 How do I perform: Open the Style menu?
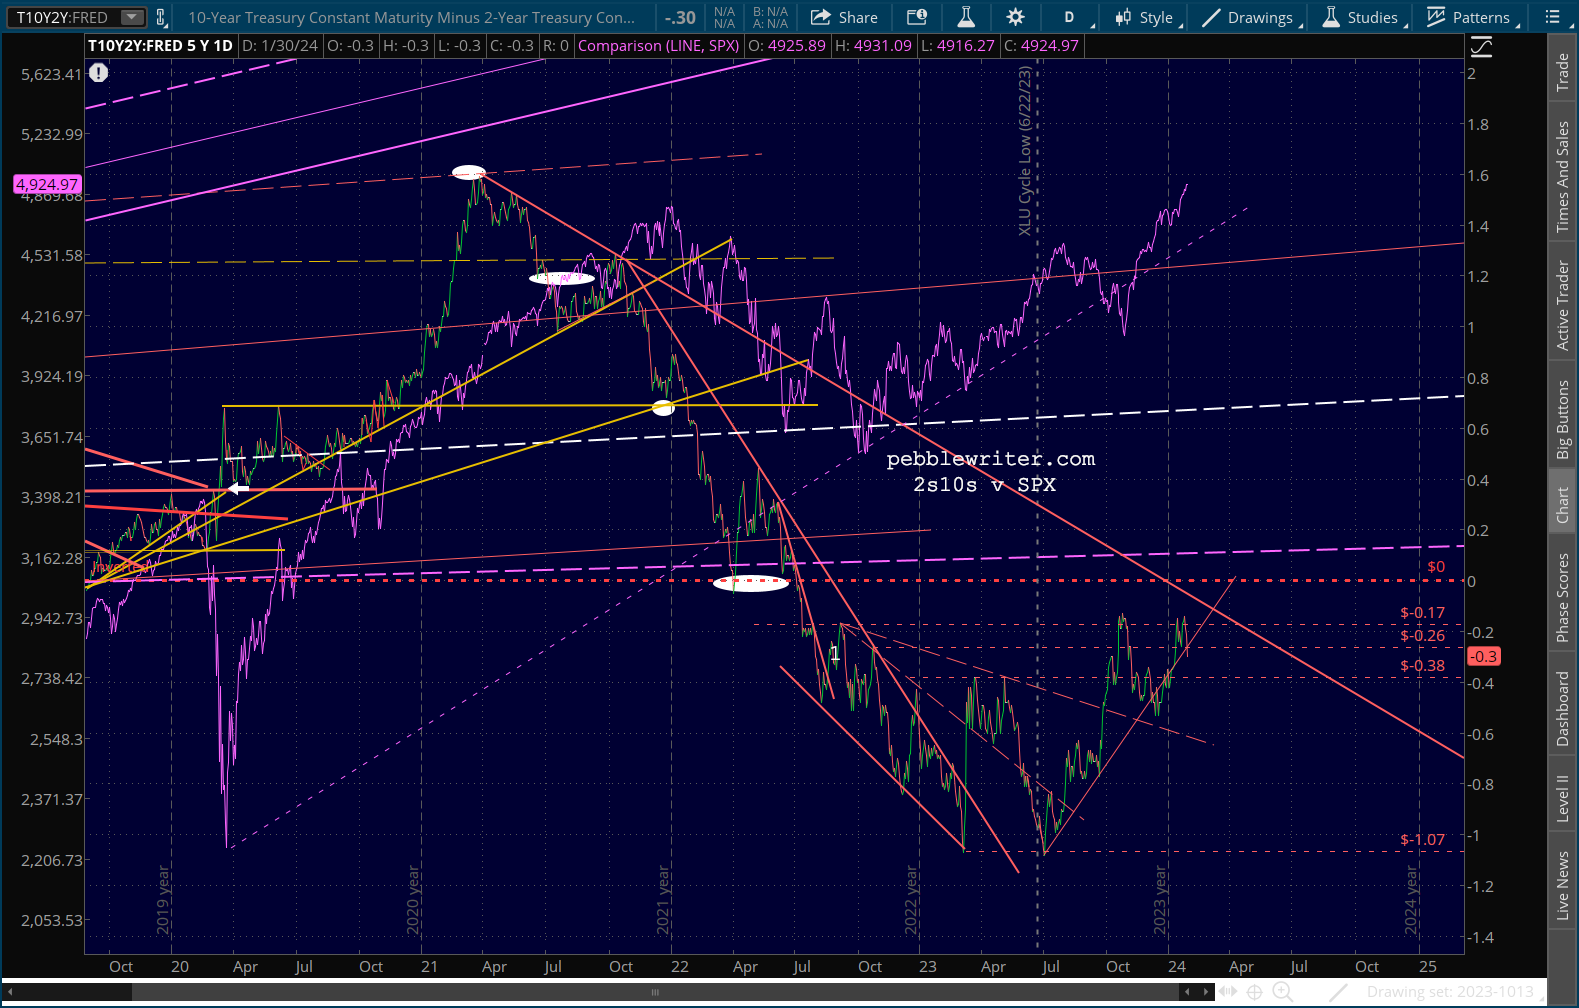click(x=1148, y=17)
